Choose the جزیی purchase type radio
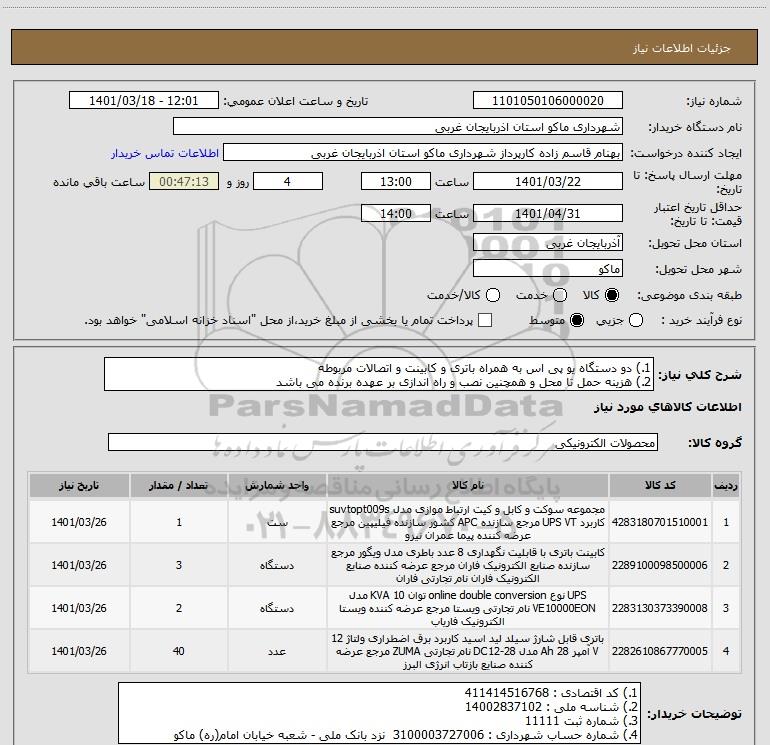Viewport: 770px width, 745px height. click(636, 320)
